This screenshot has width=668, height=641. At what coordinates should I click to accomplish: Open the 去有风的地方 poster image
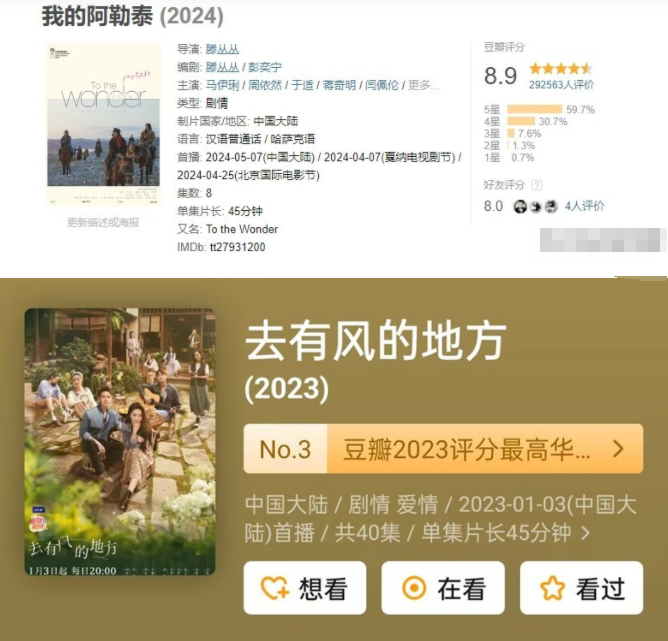click(120, 442)
